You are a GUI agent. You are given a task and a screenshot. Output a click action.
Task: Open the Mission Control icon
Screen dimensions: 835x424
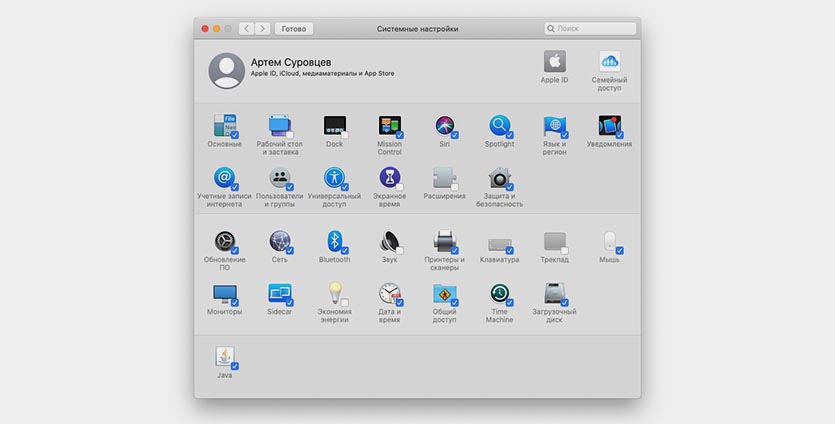pos(389,126)
